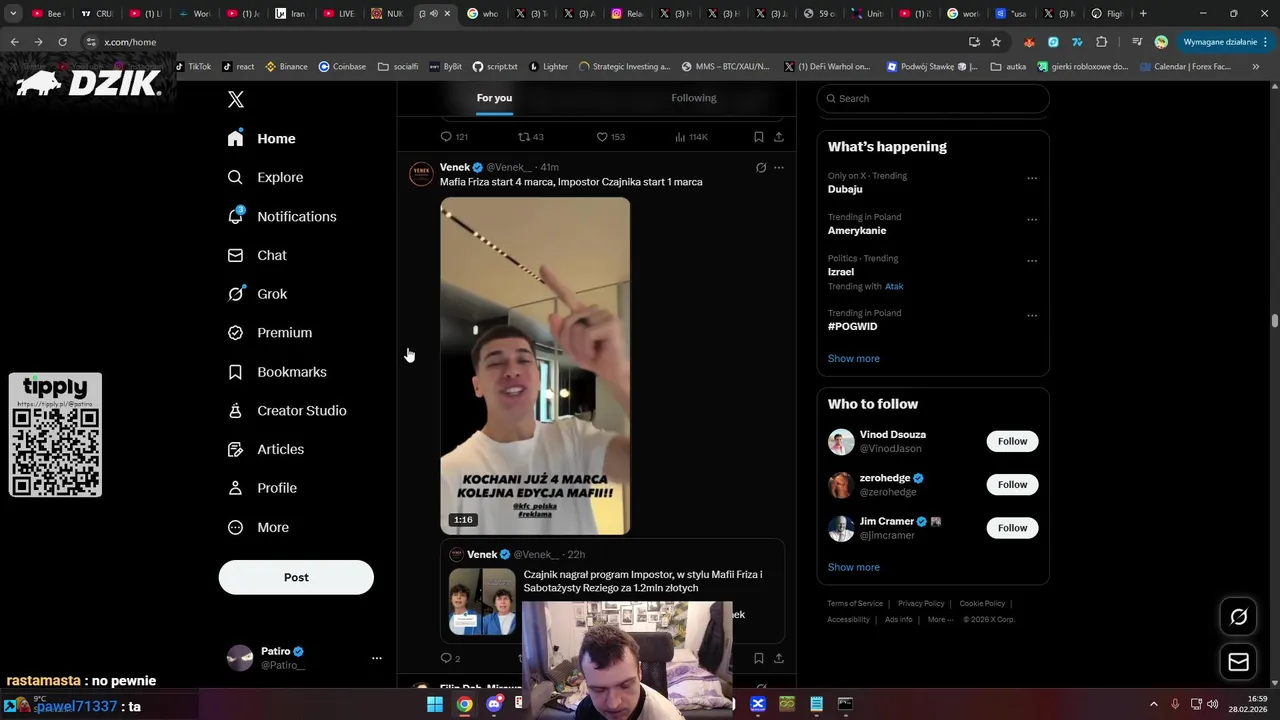Click the Windows Start button
The height and width of the screenshot is (720, 1280).
[435, 704]
